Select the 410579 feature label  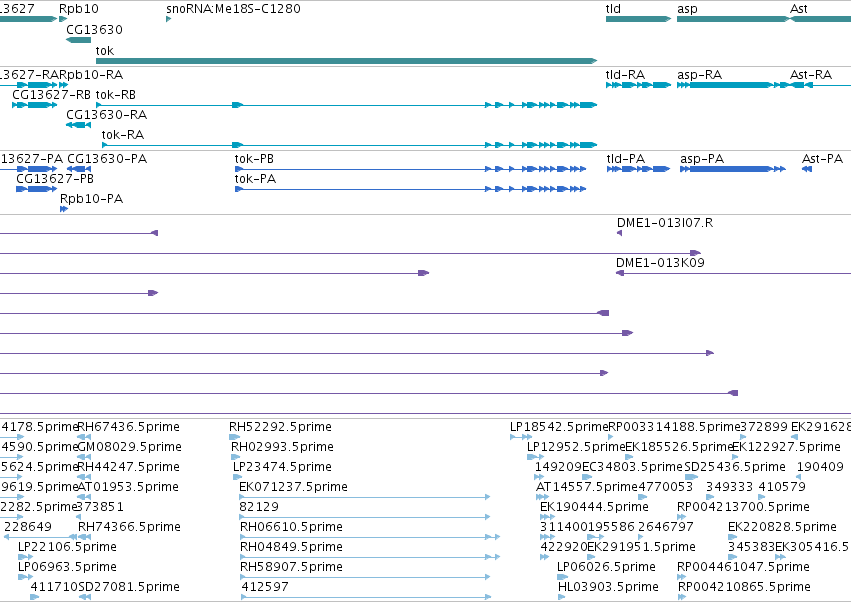[782, 487]
